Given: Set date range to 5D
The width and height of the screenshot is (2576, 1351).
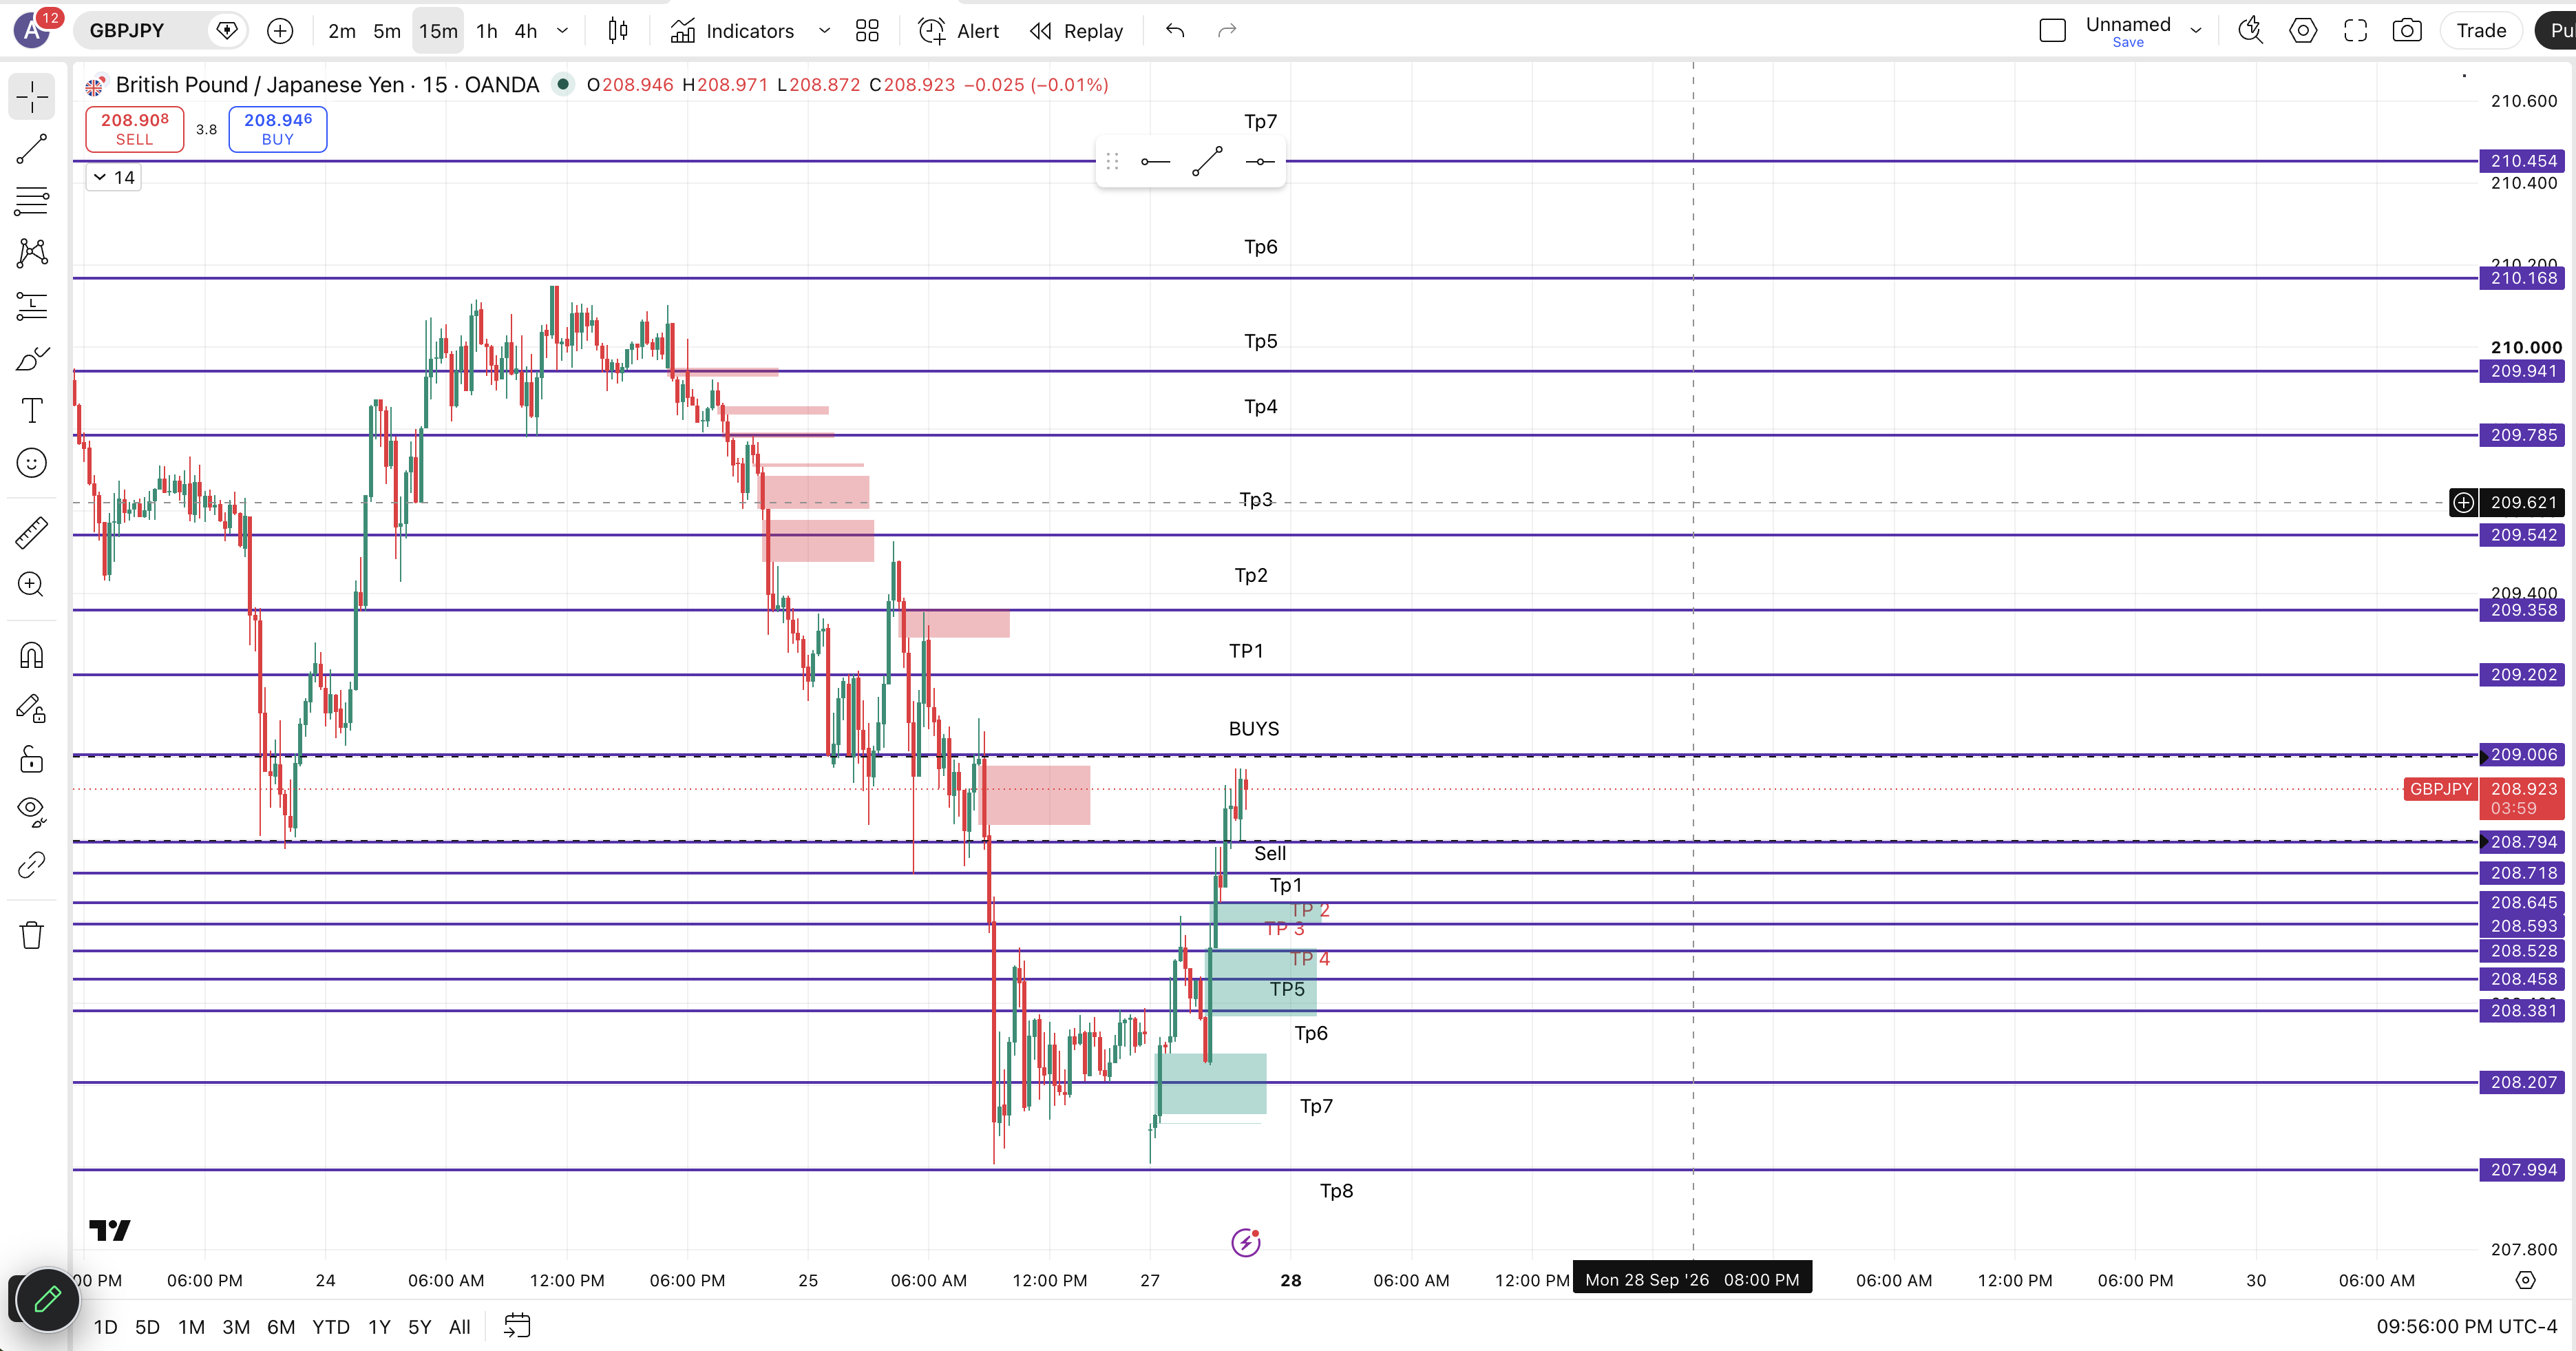Looking at the screenshot, I should coord(147,1327).
